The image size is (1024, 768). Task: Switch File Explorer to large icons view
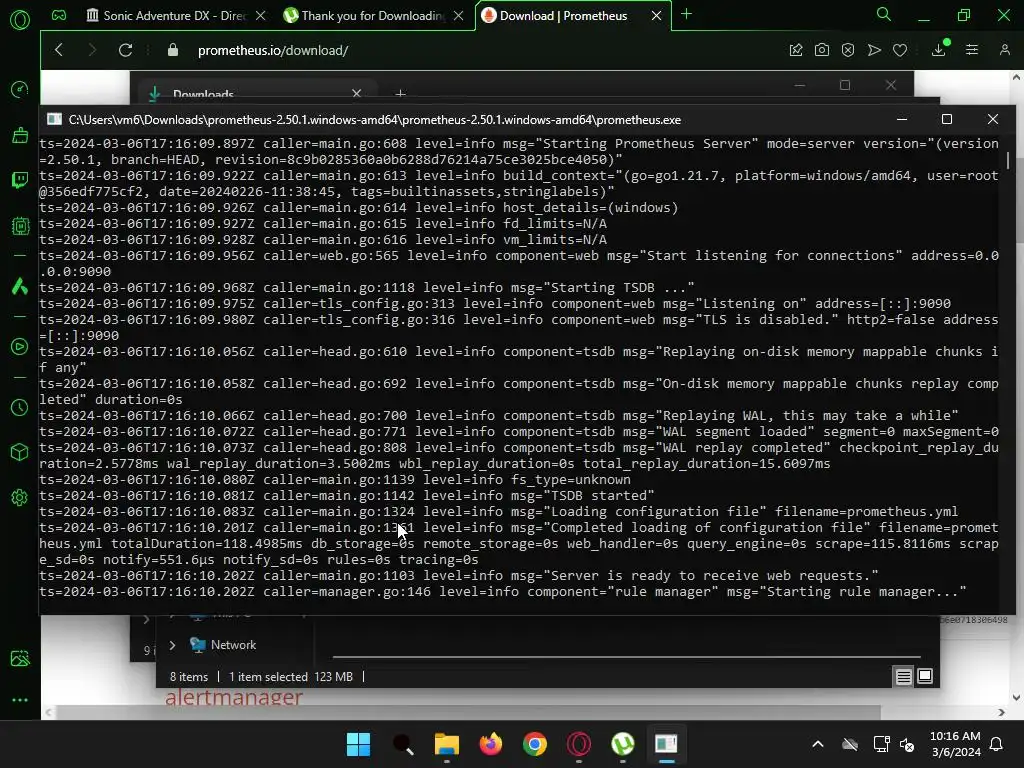click(x=925, y=676)
